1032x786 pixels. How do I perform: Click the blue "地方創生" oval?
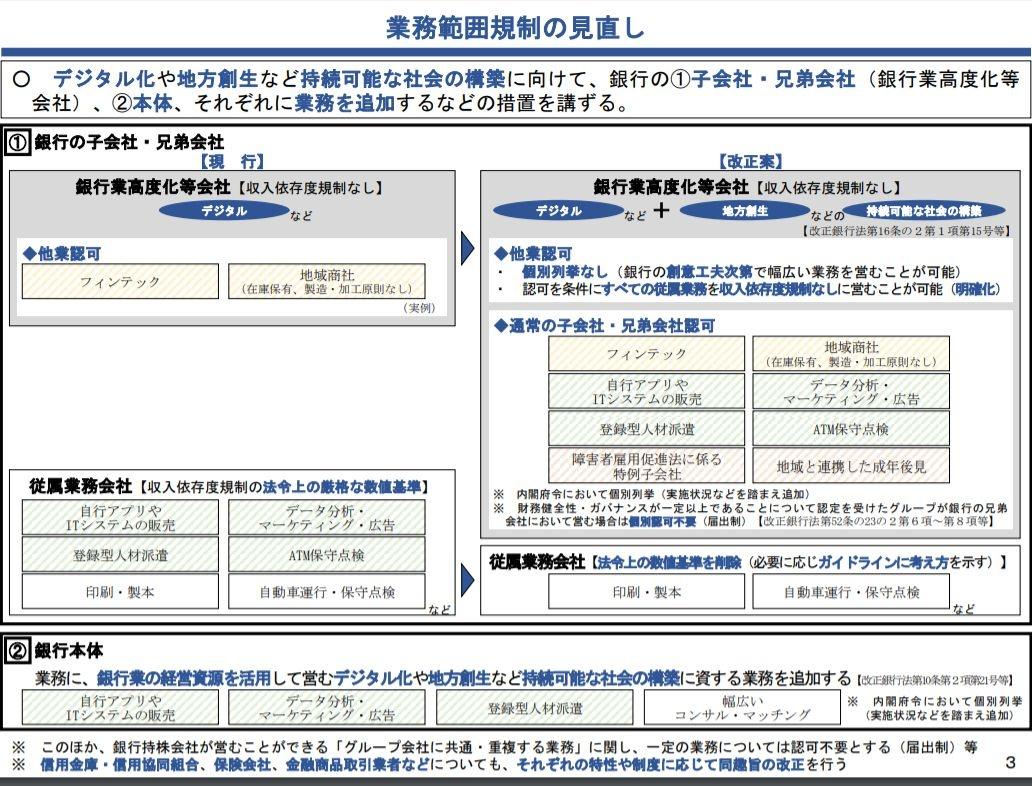tap(744, 211)
